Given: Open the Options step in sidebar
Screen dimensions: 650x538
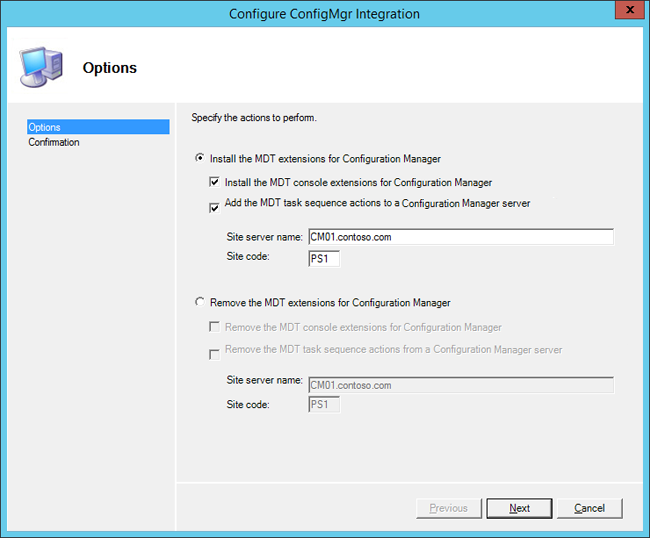Looking at the screenshot, I should pos(45,127).
